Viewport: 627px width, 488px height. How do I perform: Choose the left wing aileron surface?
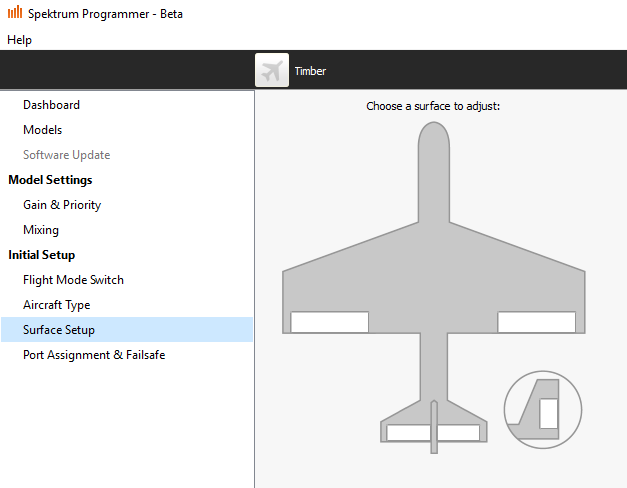[x=329, y=322]
